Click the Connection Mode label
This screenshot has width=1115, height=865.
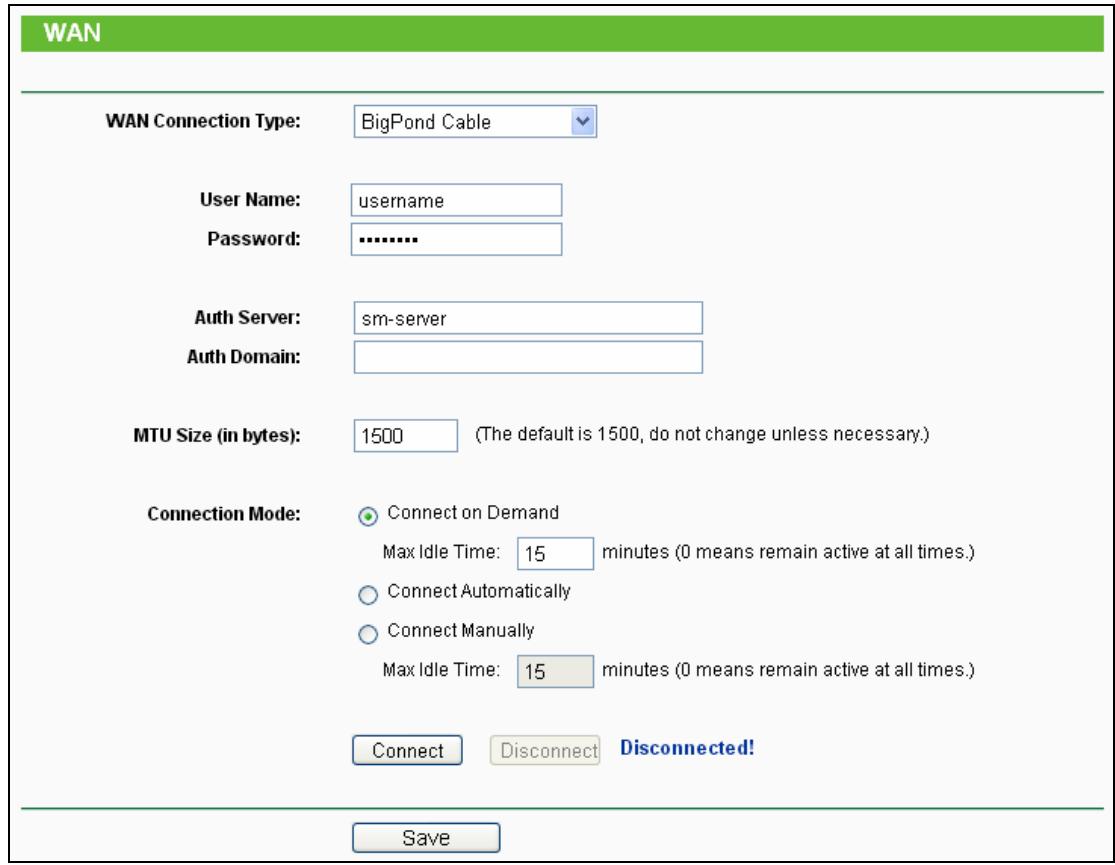point(224,514)
